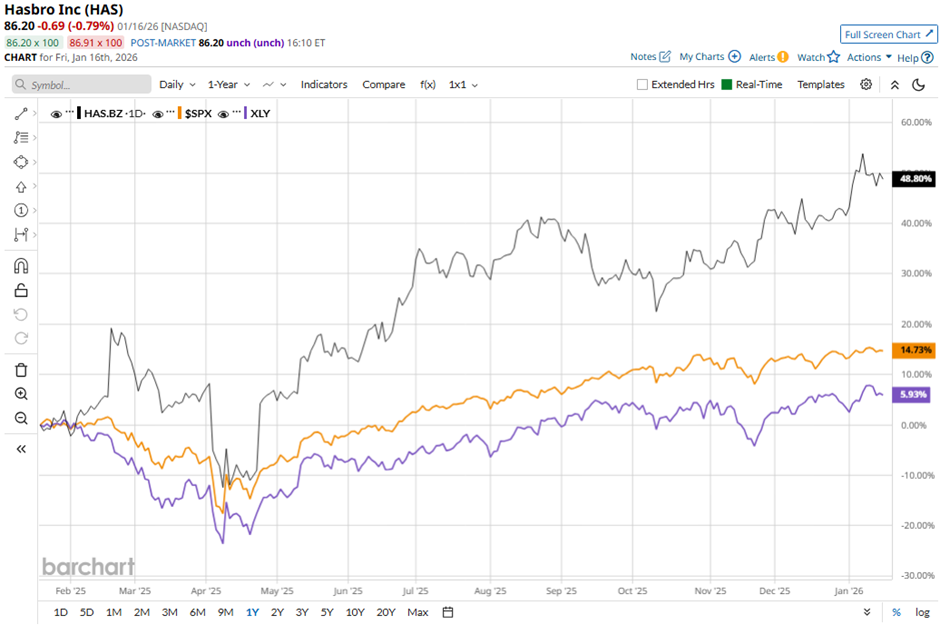Hide the HAS.BZ series eye icon
Screen dimensions: 940x625
pyautogui.click(x=56, y=114)
